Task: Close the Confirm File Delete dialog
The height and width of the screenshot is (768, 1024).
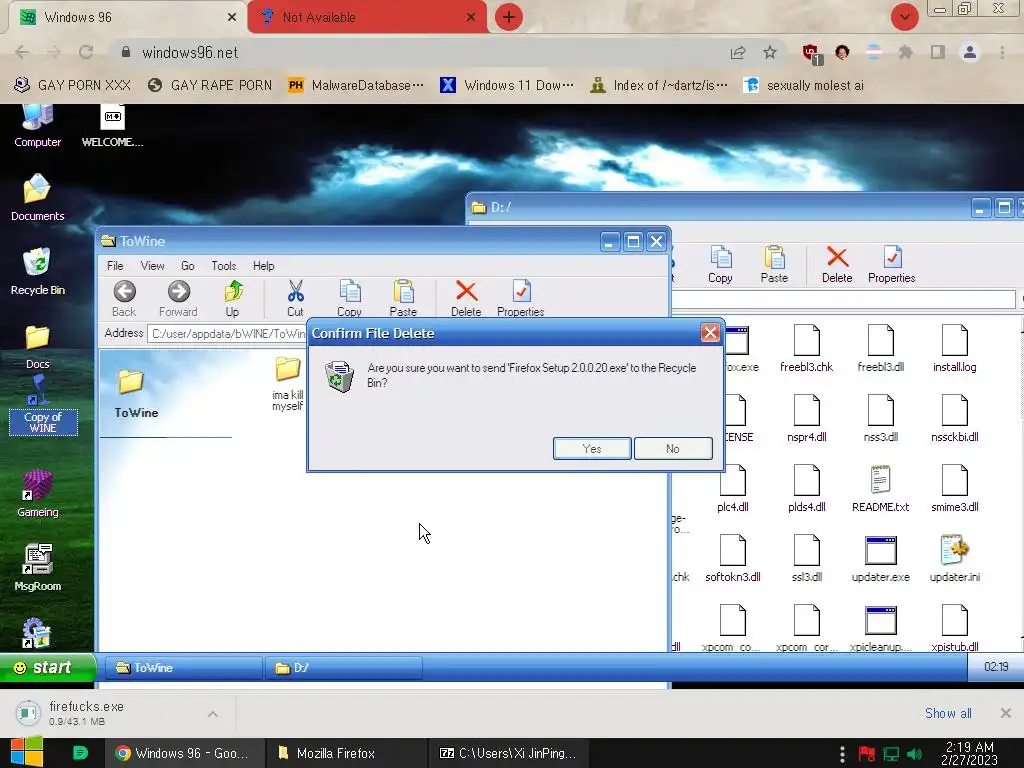Action: coord(710,333)
